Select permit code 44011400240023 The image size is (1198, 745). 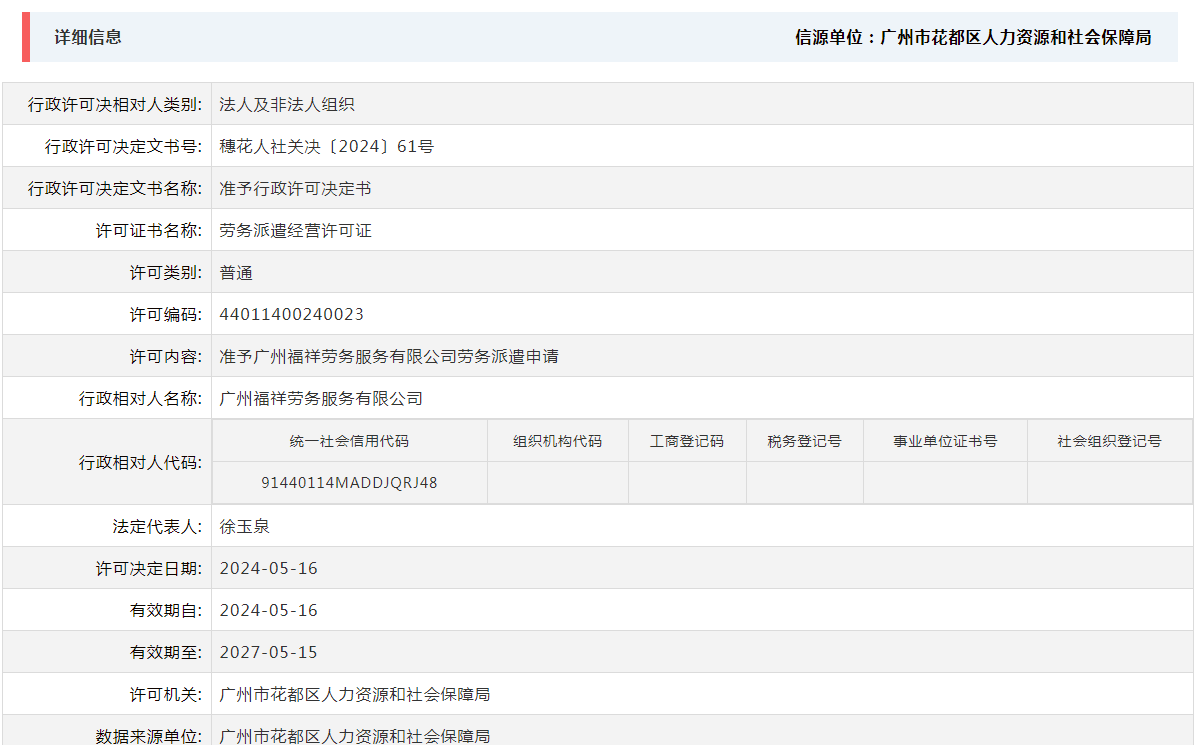(291, 315)
